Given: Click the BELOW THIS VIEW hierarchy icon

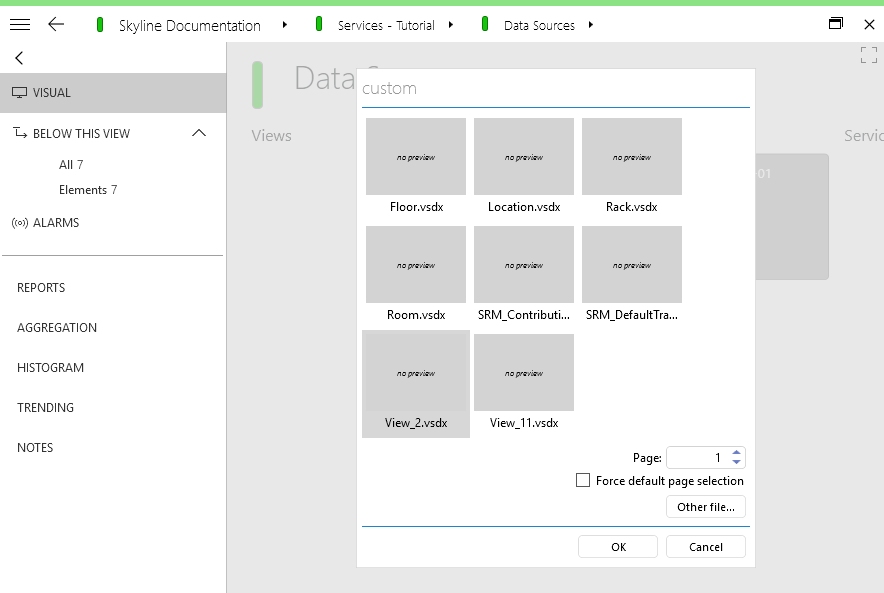Looking at the screenshot, I should click(19, 132).
